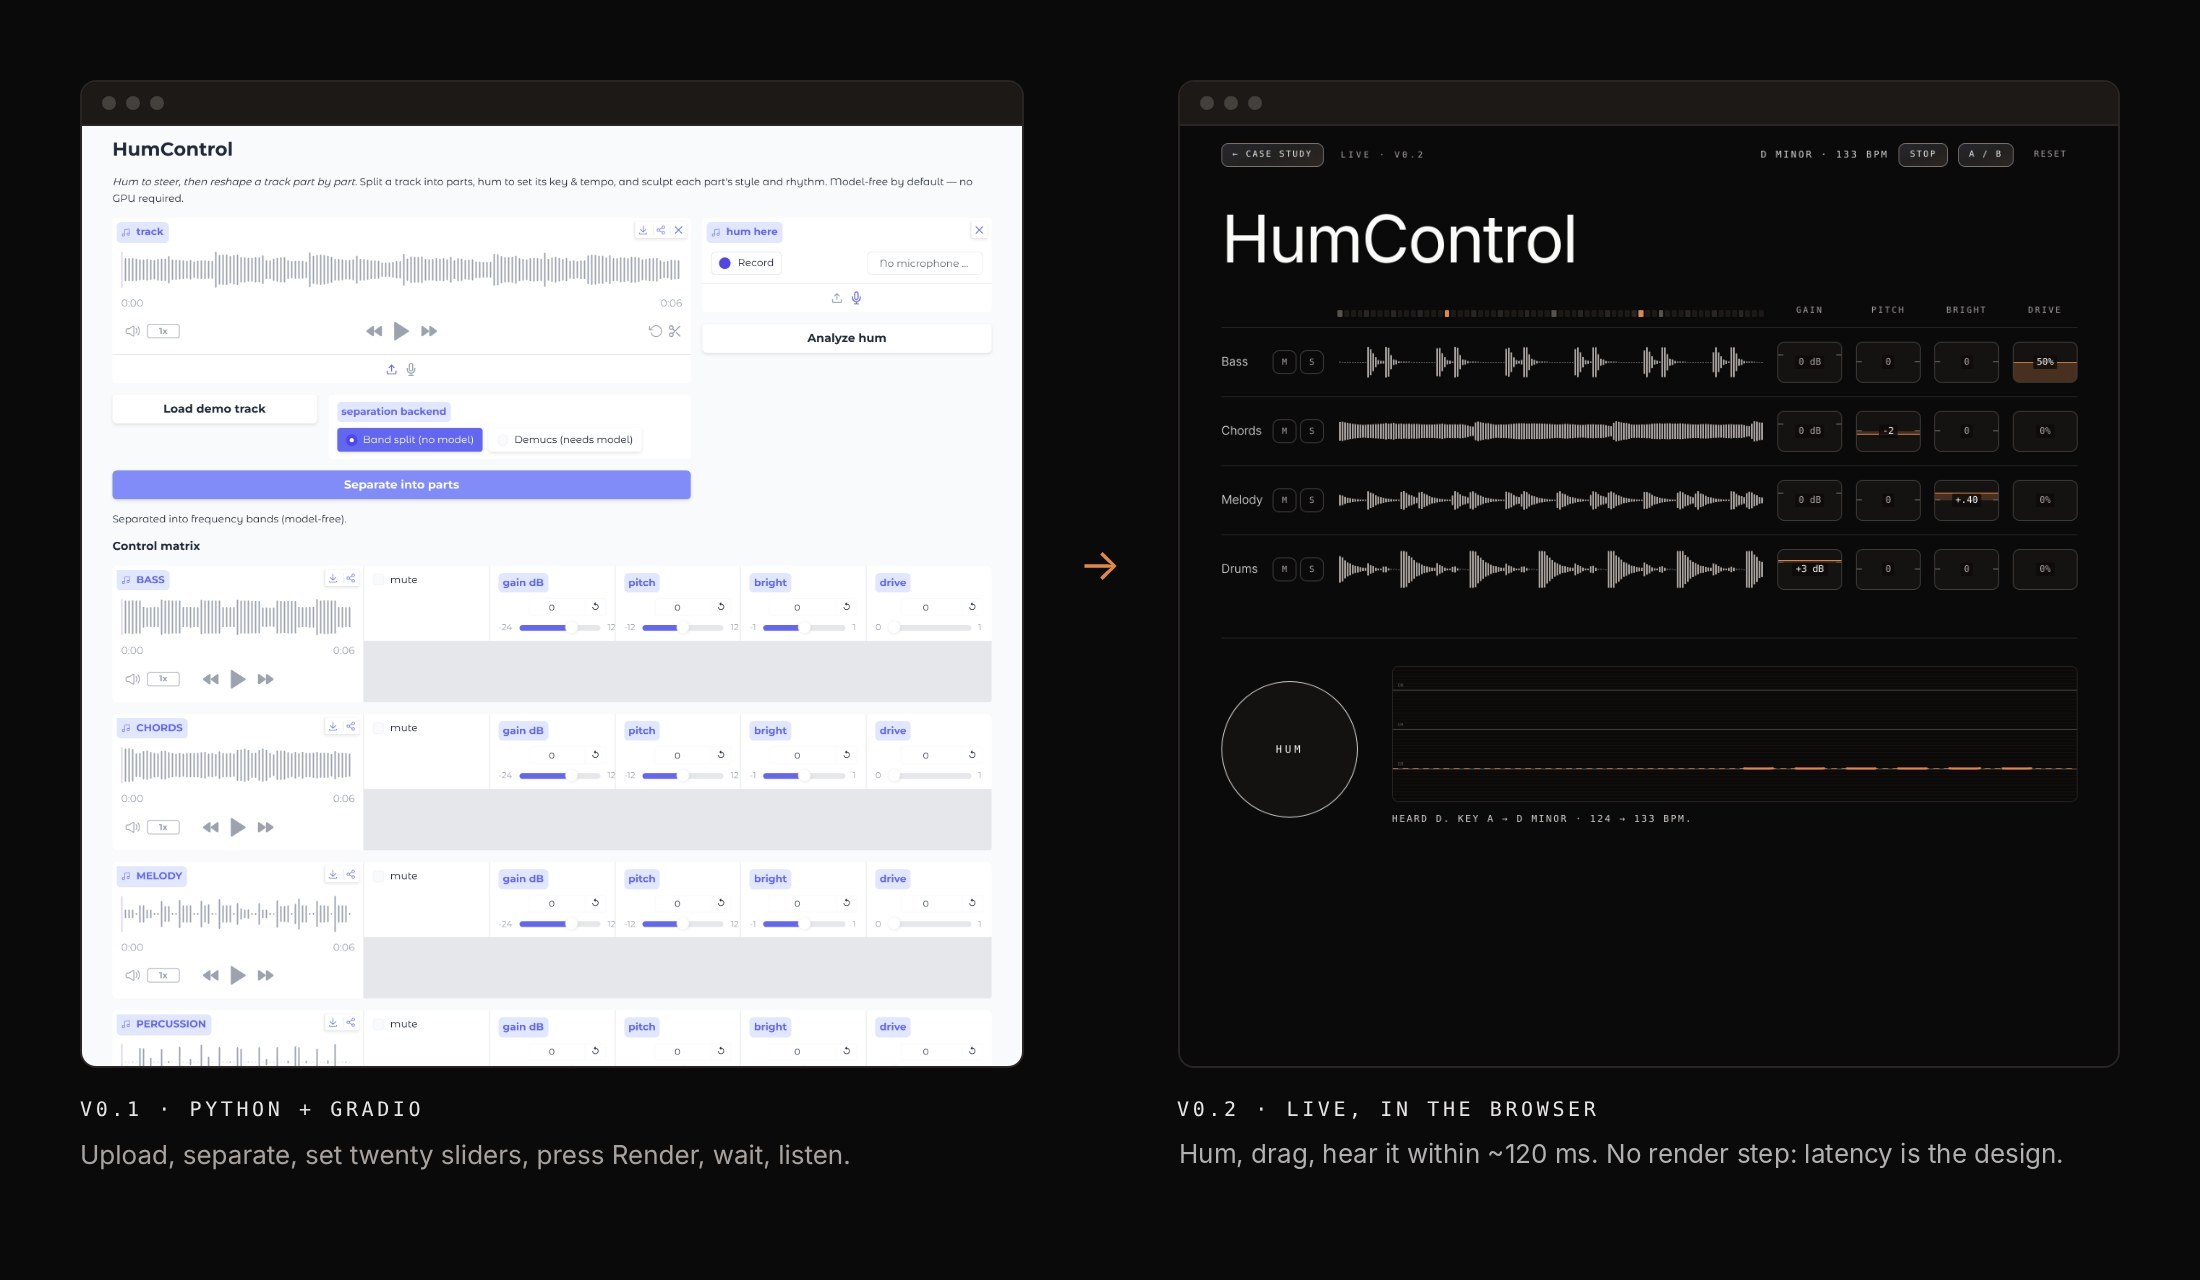Click microphone icon in hum here panel
The width and height of the screenshot is (2200, 1280).
click(856, 298)
